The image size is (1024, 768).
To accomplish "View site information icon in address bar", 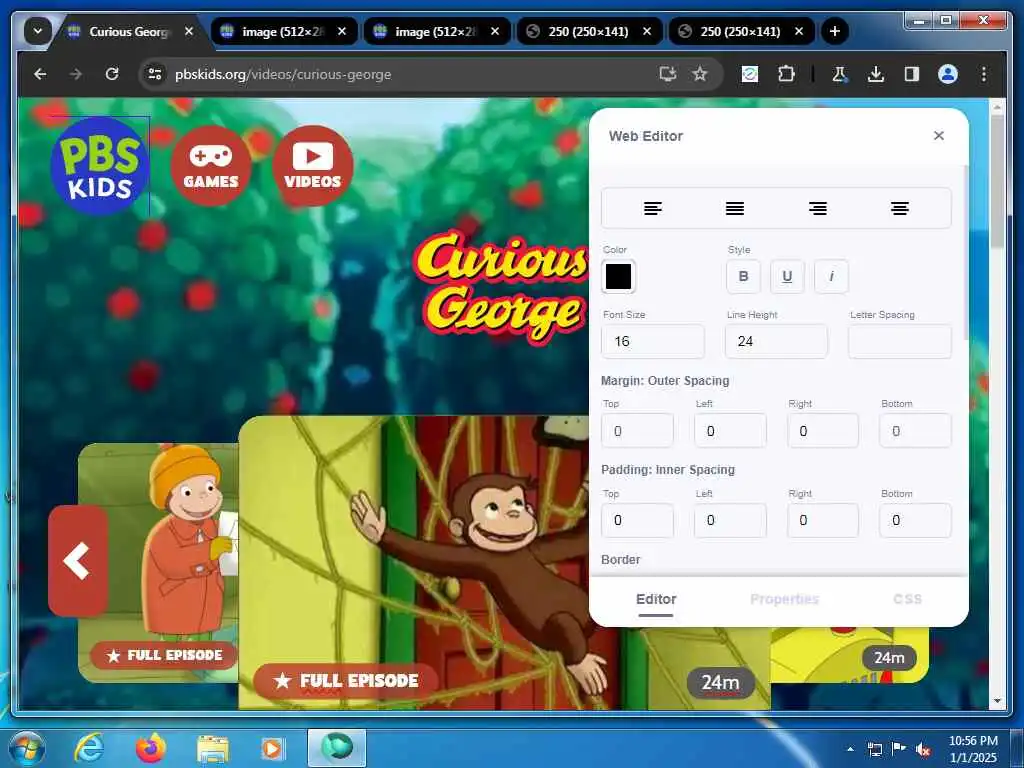I will click(155, 74).
